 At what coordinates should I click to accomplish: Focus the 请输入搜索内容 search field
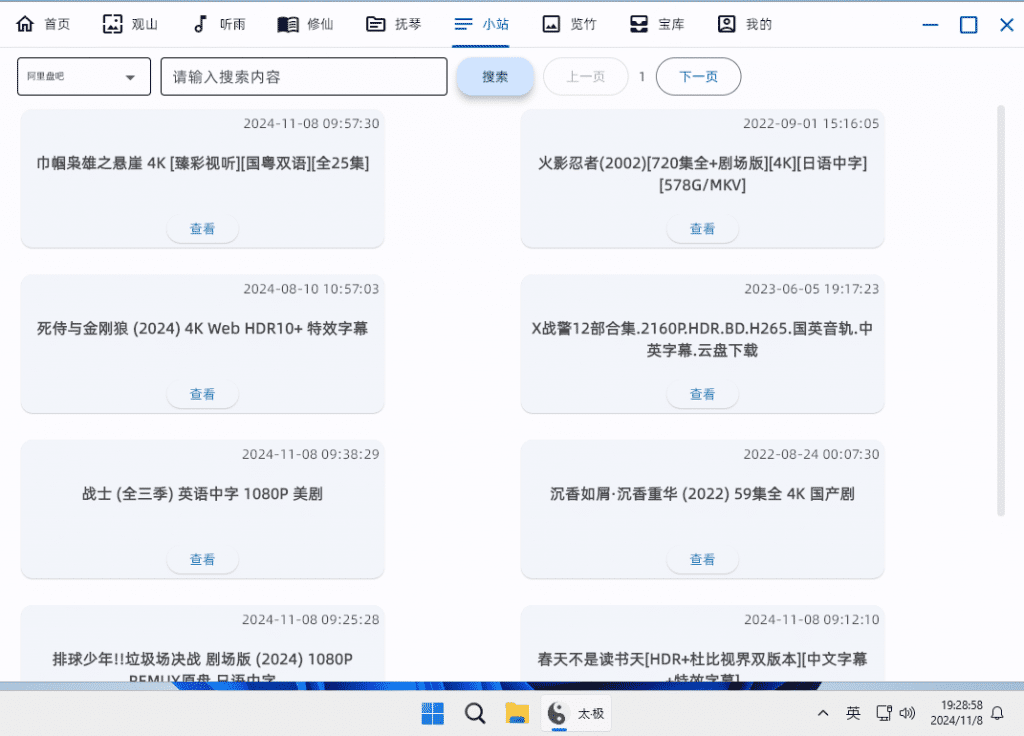point(304,76)
